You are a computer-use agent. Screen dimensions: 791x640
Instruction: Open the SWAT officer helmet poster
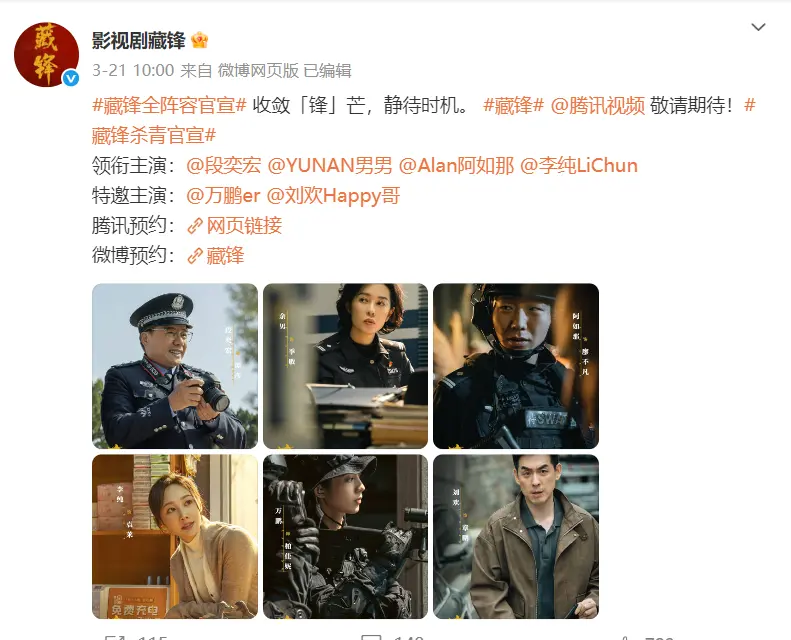pos(516,366)
